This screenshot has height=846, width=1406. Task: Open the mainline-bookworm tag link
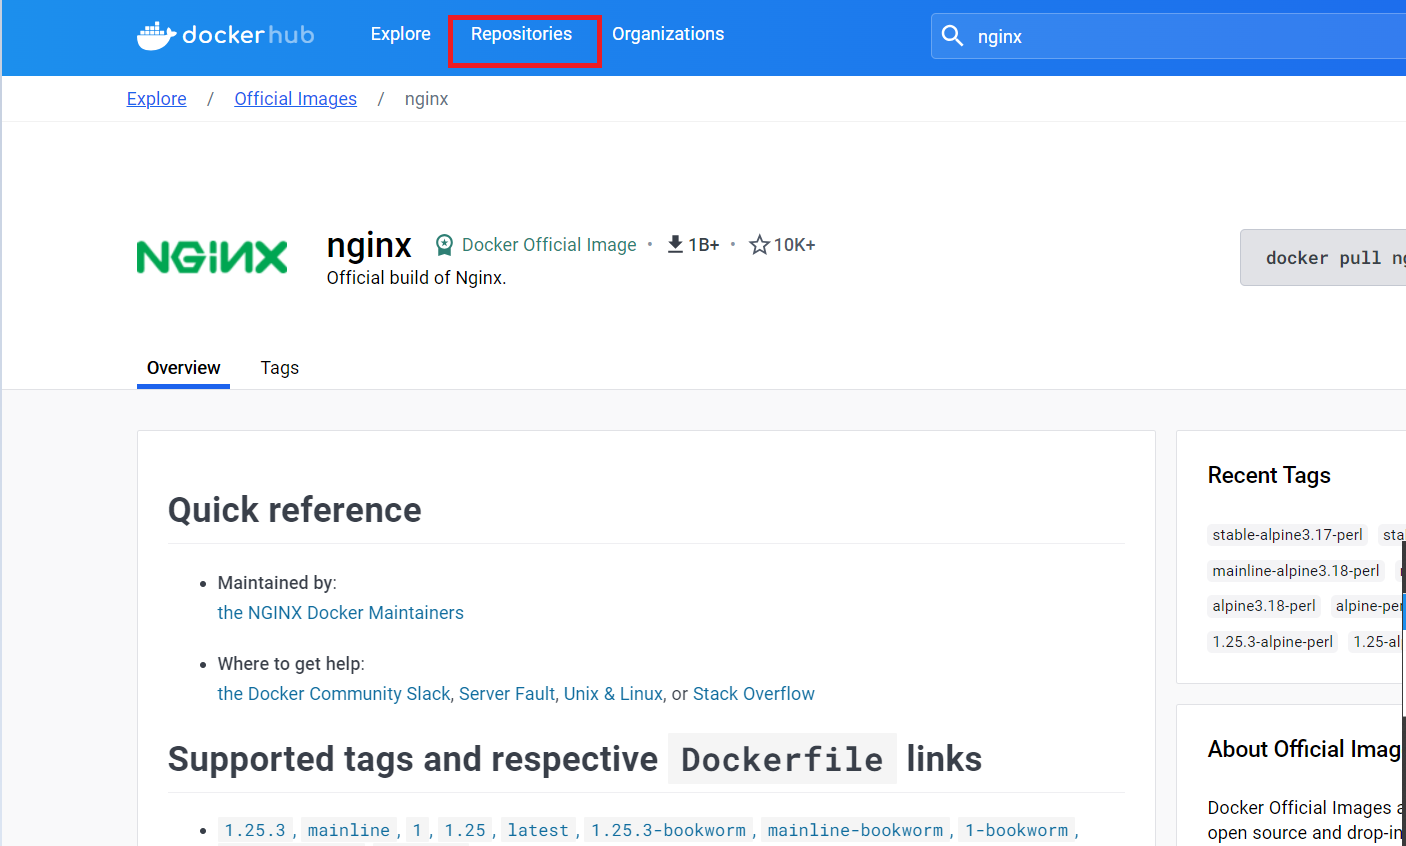pyautogui.click(x=856, y=830)
